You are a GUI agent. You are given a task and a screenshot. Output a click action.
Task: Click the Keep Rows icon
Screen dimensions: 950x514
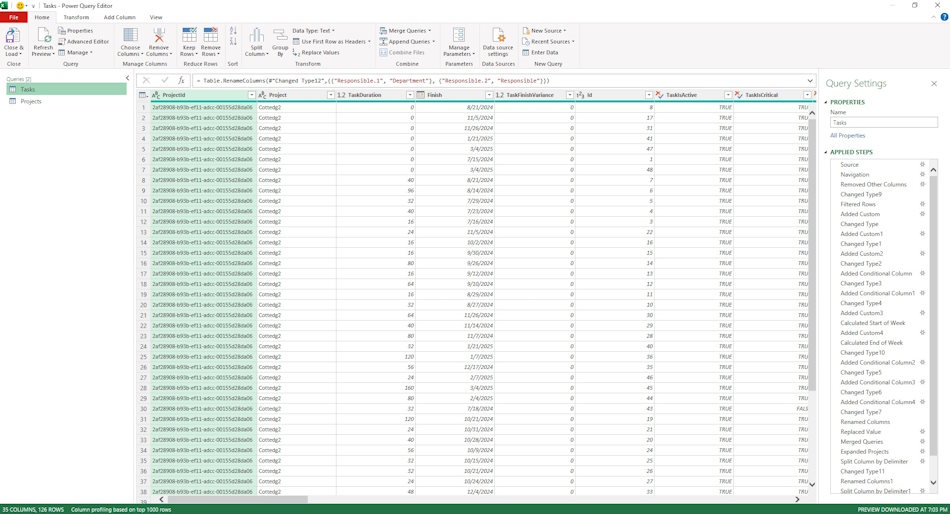[189, 35]
